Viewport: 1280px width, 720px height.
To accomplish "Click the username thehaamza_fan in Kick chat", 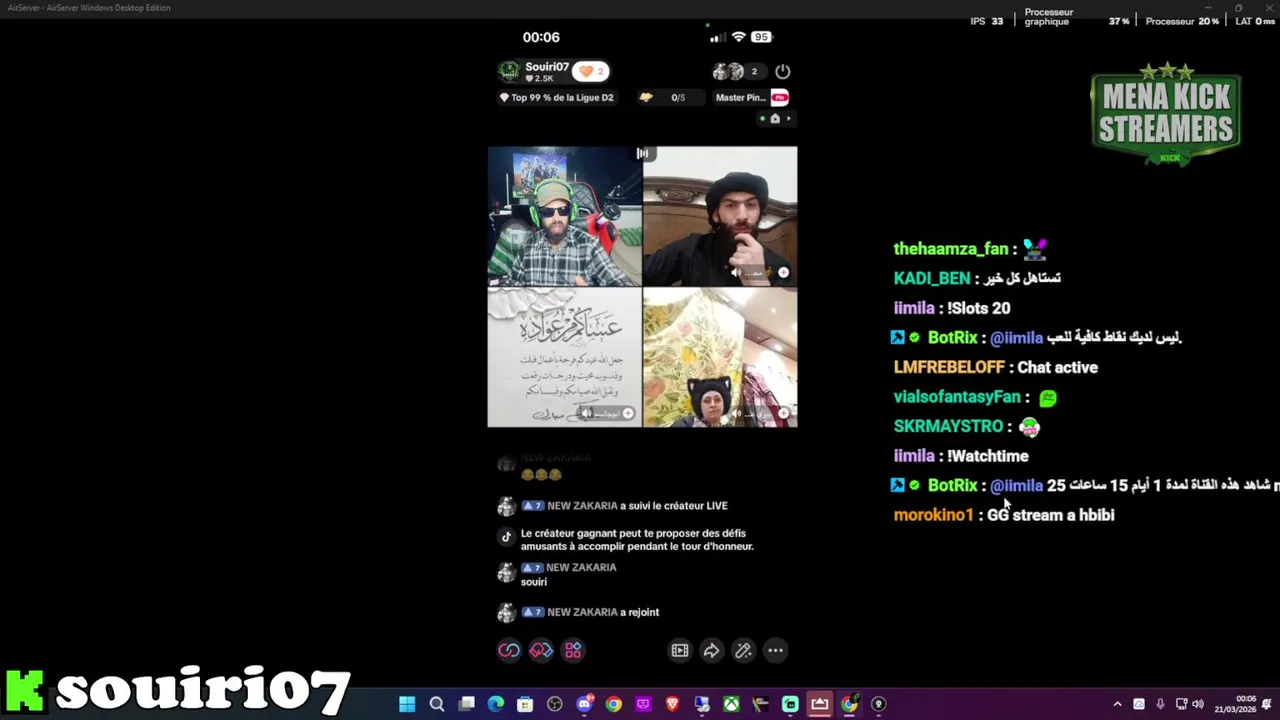I will pyautogui.click(x=951, y=249).
